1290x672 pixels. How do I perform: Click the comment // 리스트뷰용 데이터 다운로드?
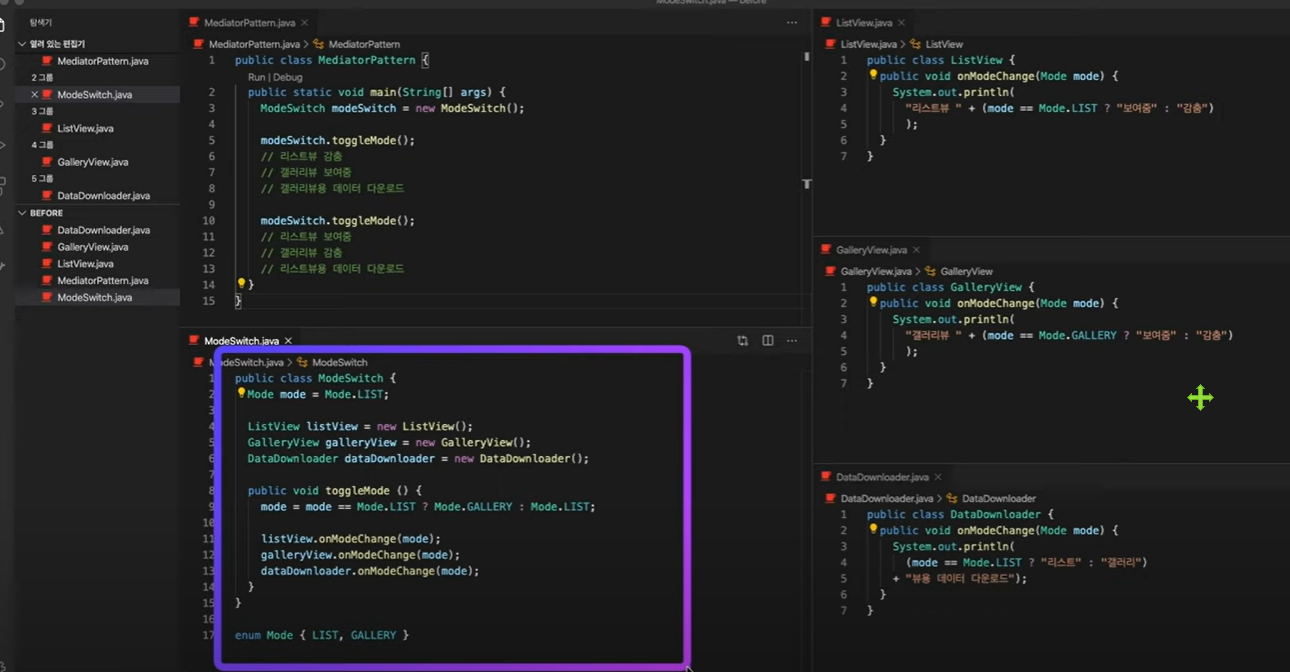point(332,268)
